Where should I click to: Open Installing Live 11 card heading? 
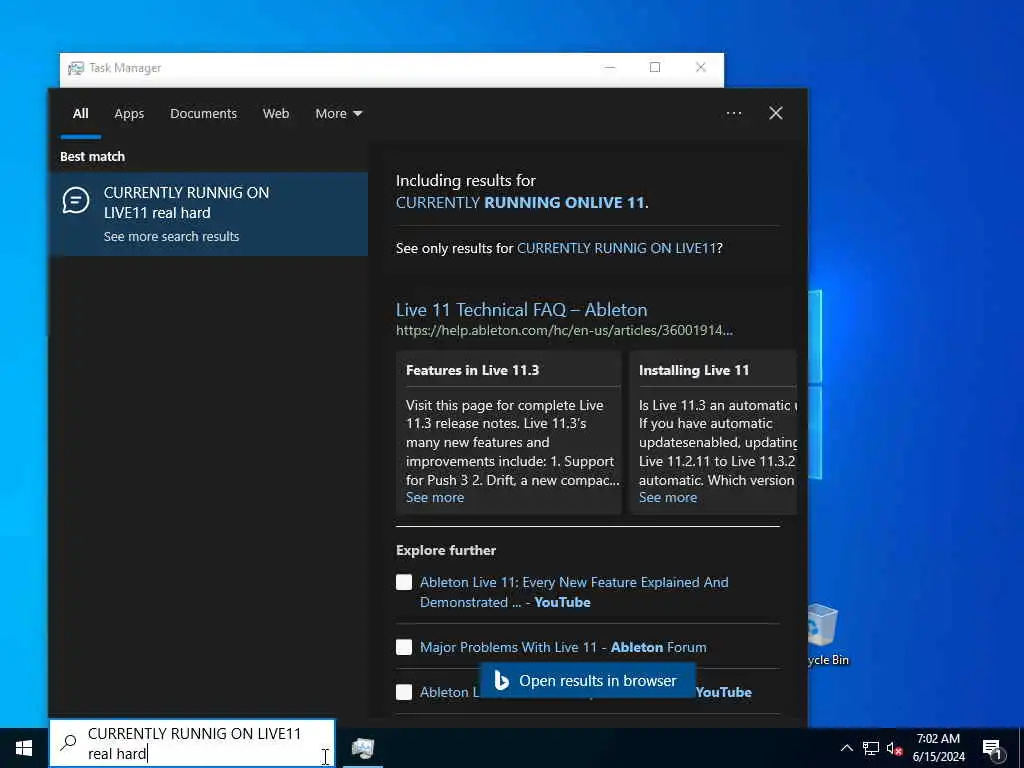[694, 370]
